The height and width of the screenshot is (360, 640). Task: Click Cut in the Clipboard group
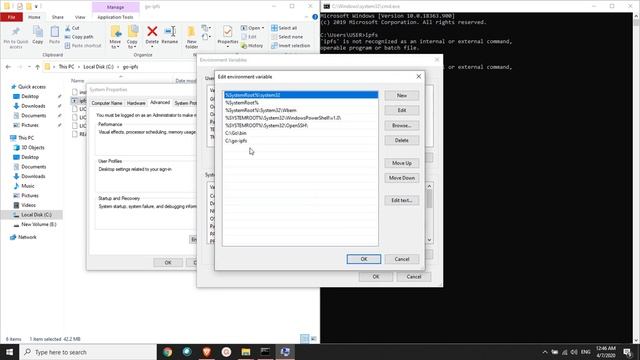coord(72,28)
